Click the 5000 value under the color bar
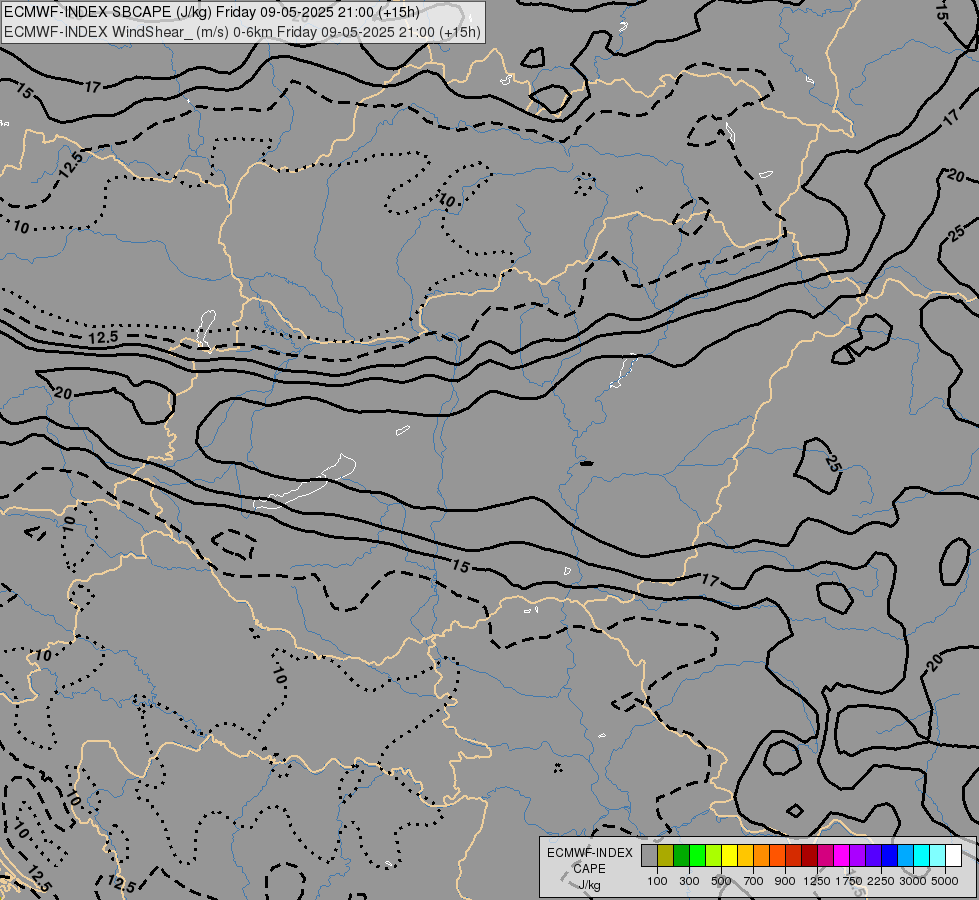This screenshot has height=900, width=979. coord(945,881)
